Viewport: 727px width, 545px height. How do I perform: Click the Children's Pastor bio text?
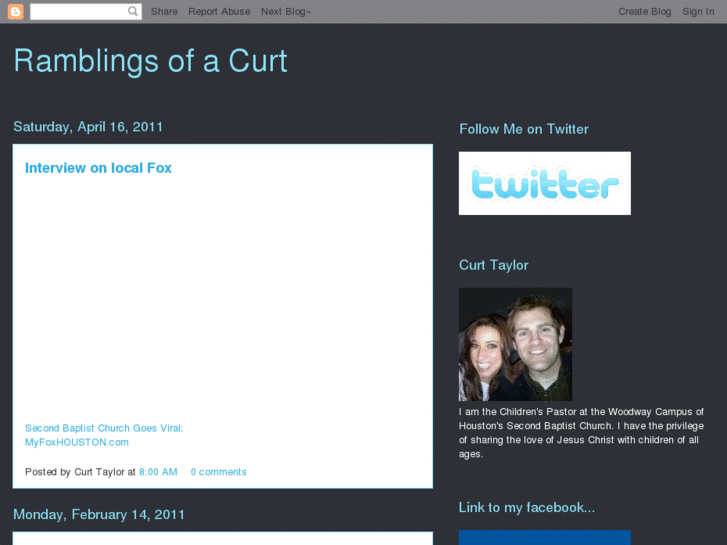coord(581,433)
